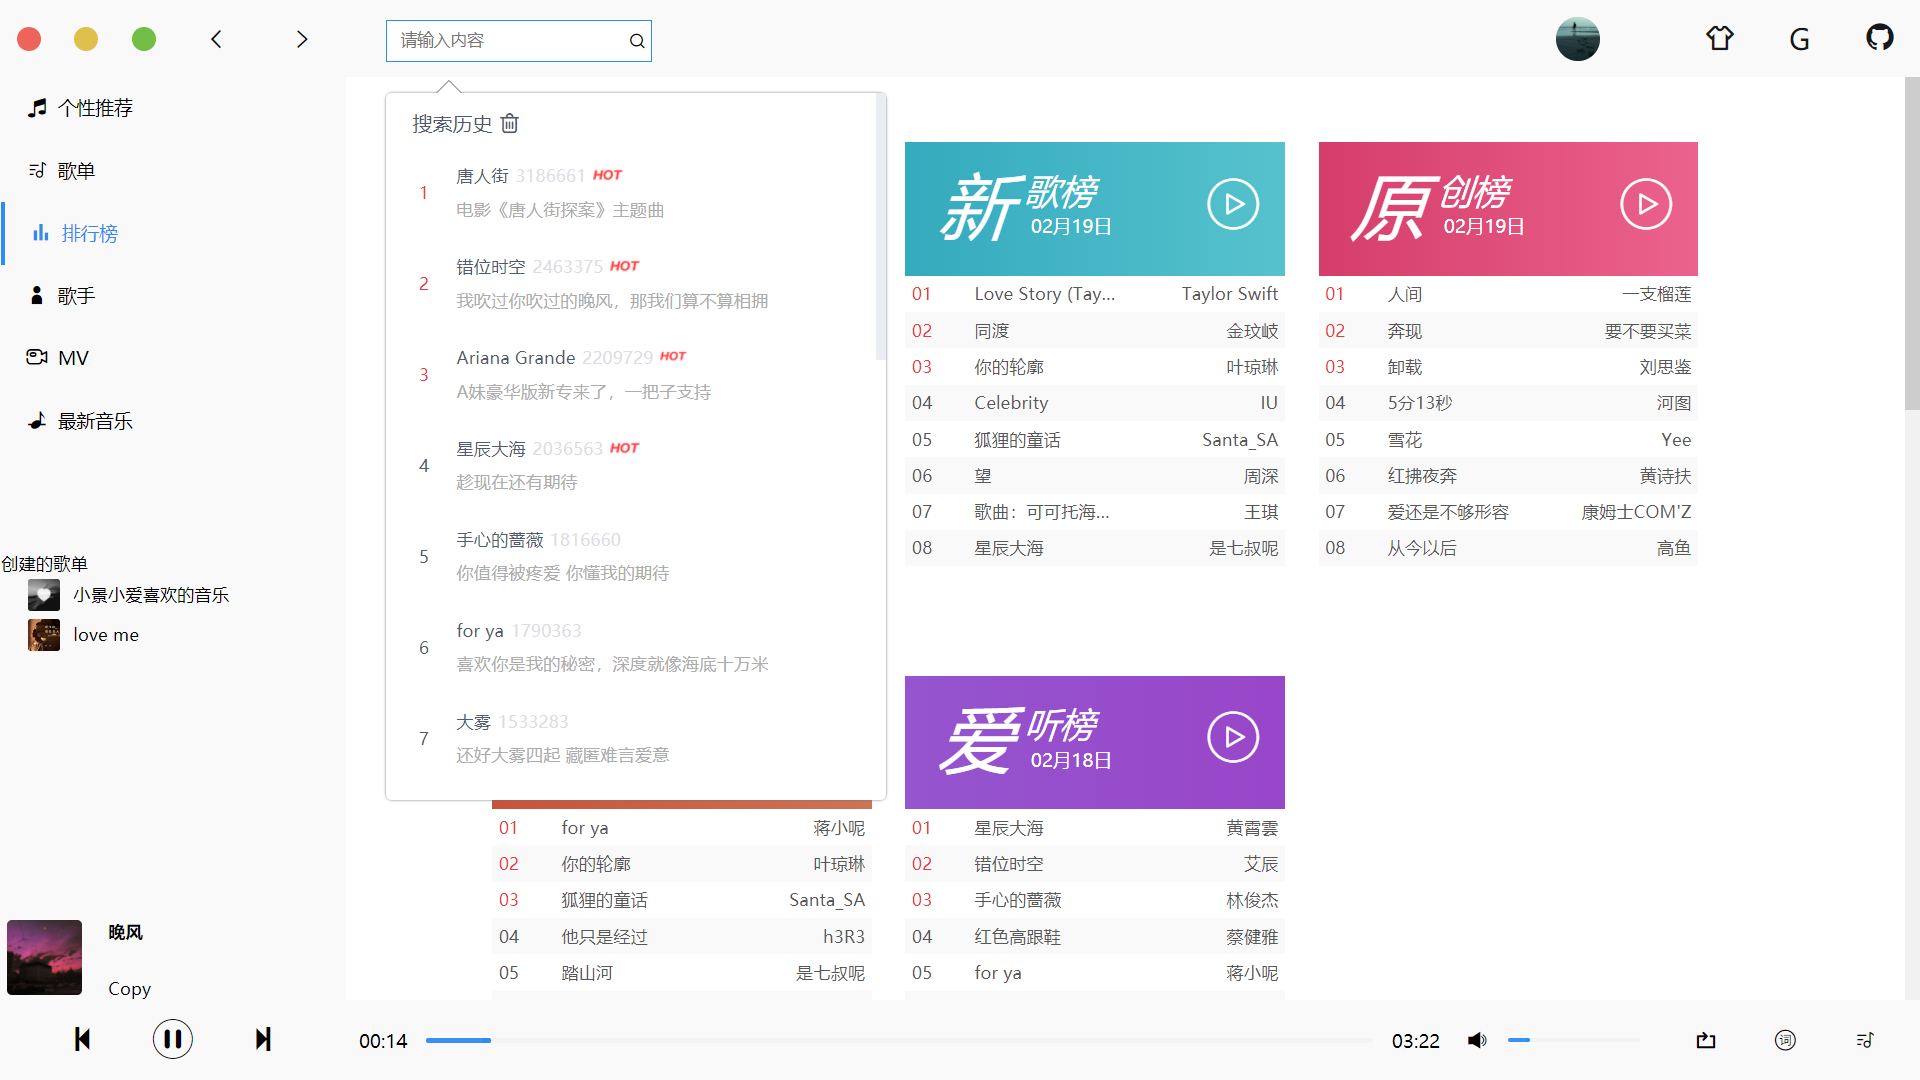The image size is (1920, 1080).
Task: Open the 晚风 album cover thumbnail
Action: click(x=44, y=957)
